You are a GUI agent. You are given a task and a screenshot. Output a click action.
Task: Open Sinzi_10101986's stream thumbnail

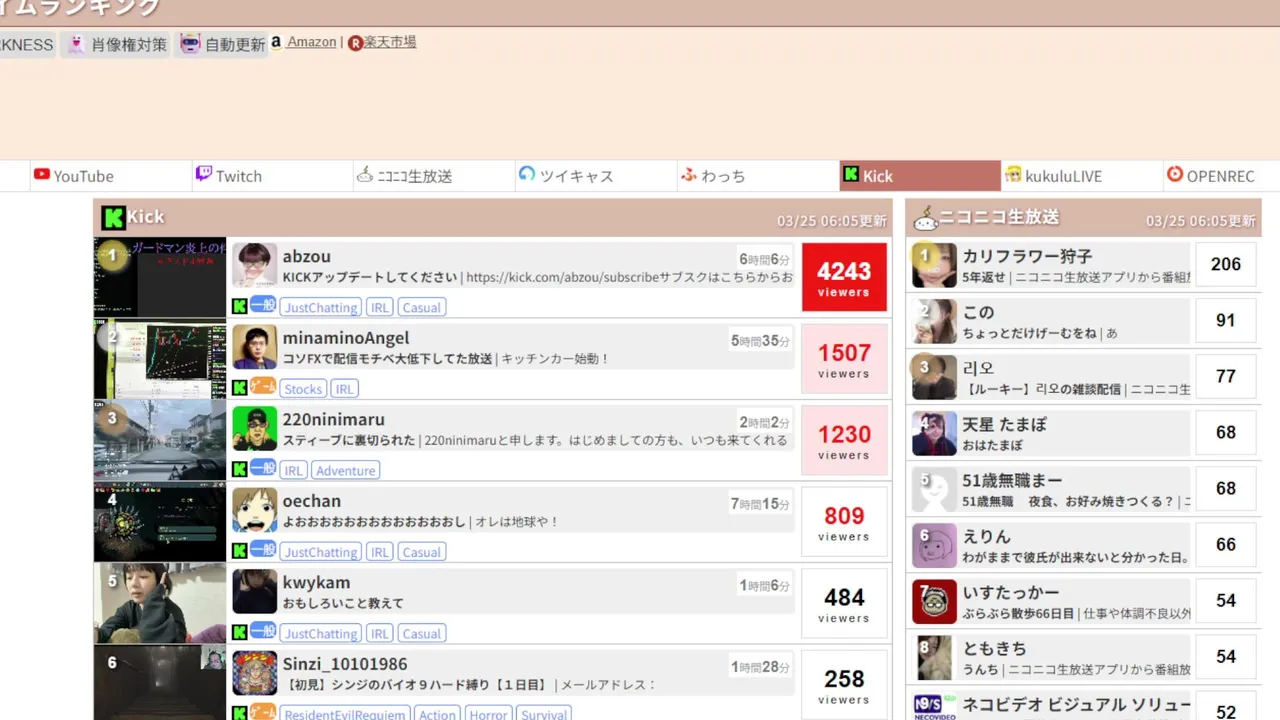pyautogui.click(x=160, y=683)
